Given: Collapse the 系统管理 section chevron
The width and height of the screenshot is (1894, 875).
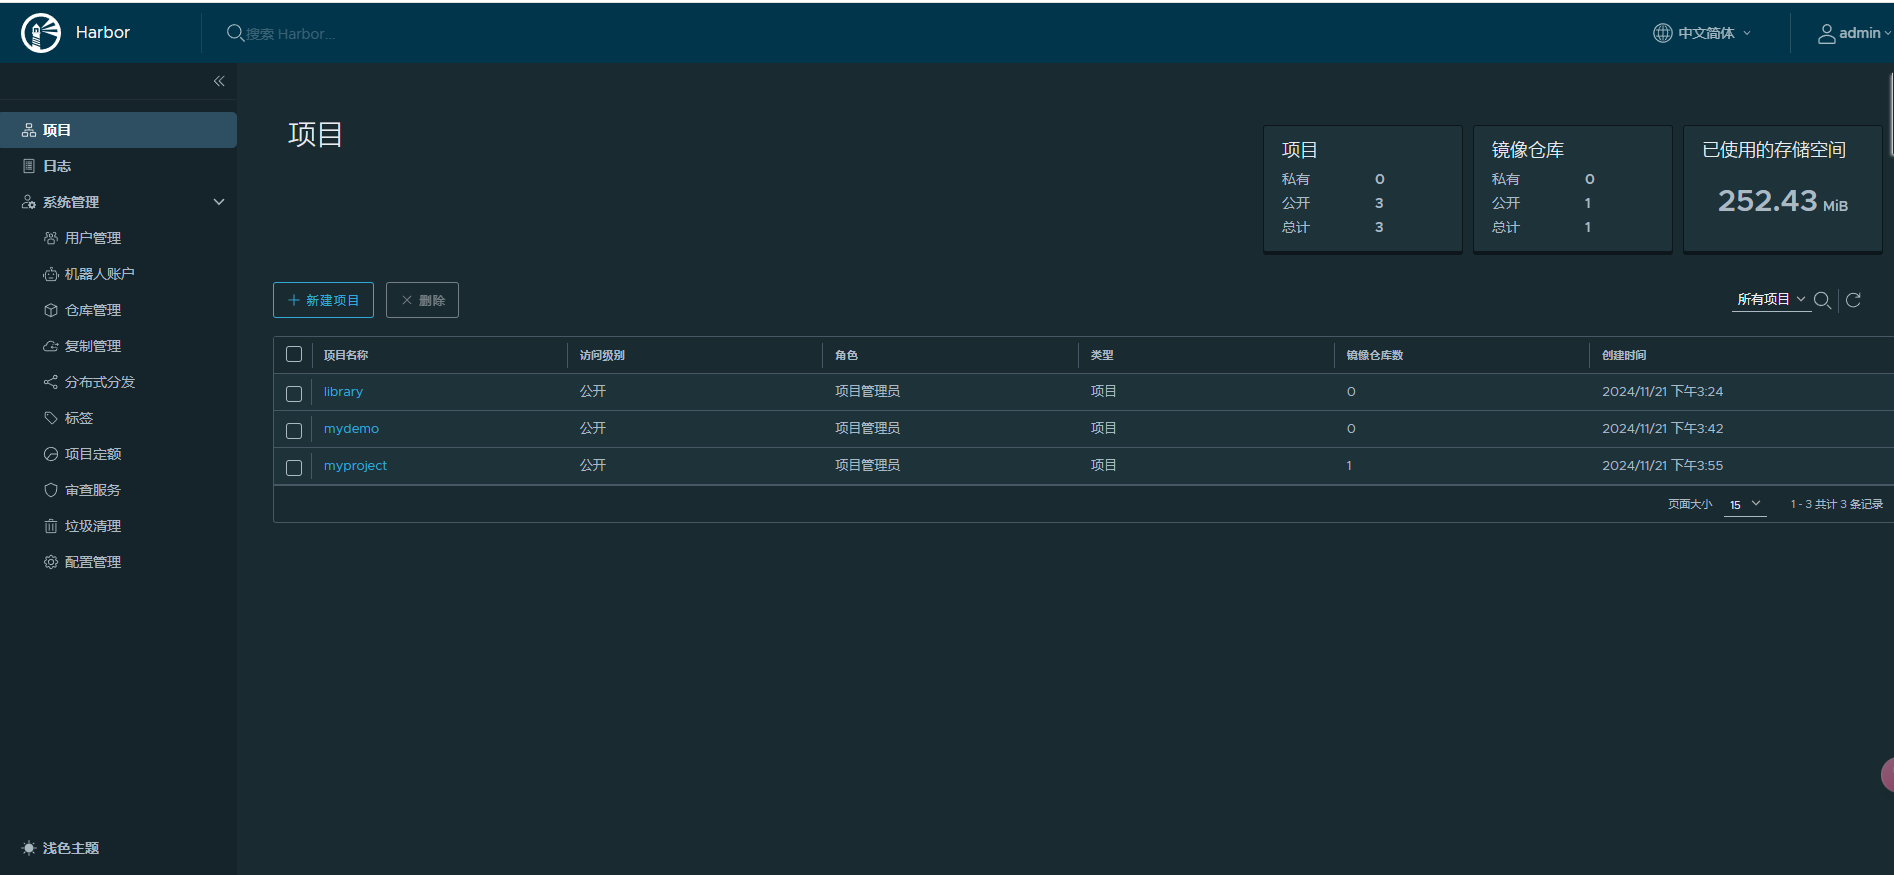Looking at the screenshot, I should [219, 202].
